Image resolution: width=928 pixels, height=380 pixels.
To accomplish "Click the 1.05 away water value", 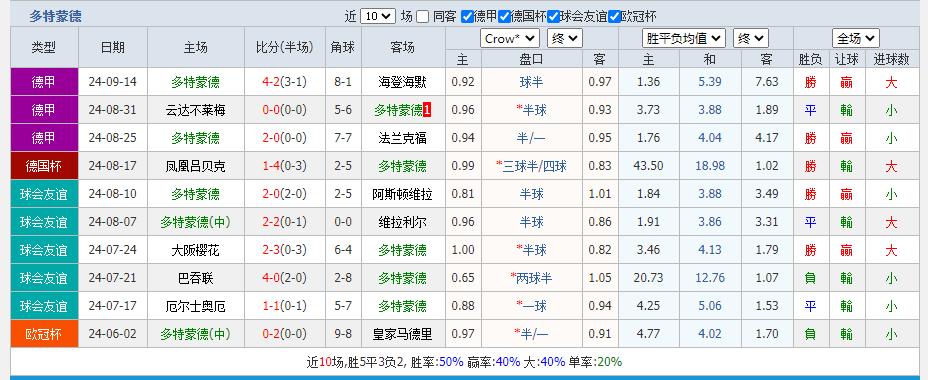I will coord(600,278).
